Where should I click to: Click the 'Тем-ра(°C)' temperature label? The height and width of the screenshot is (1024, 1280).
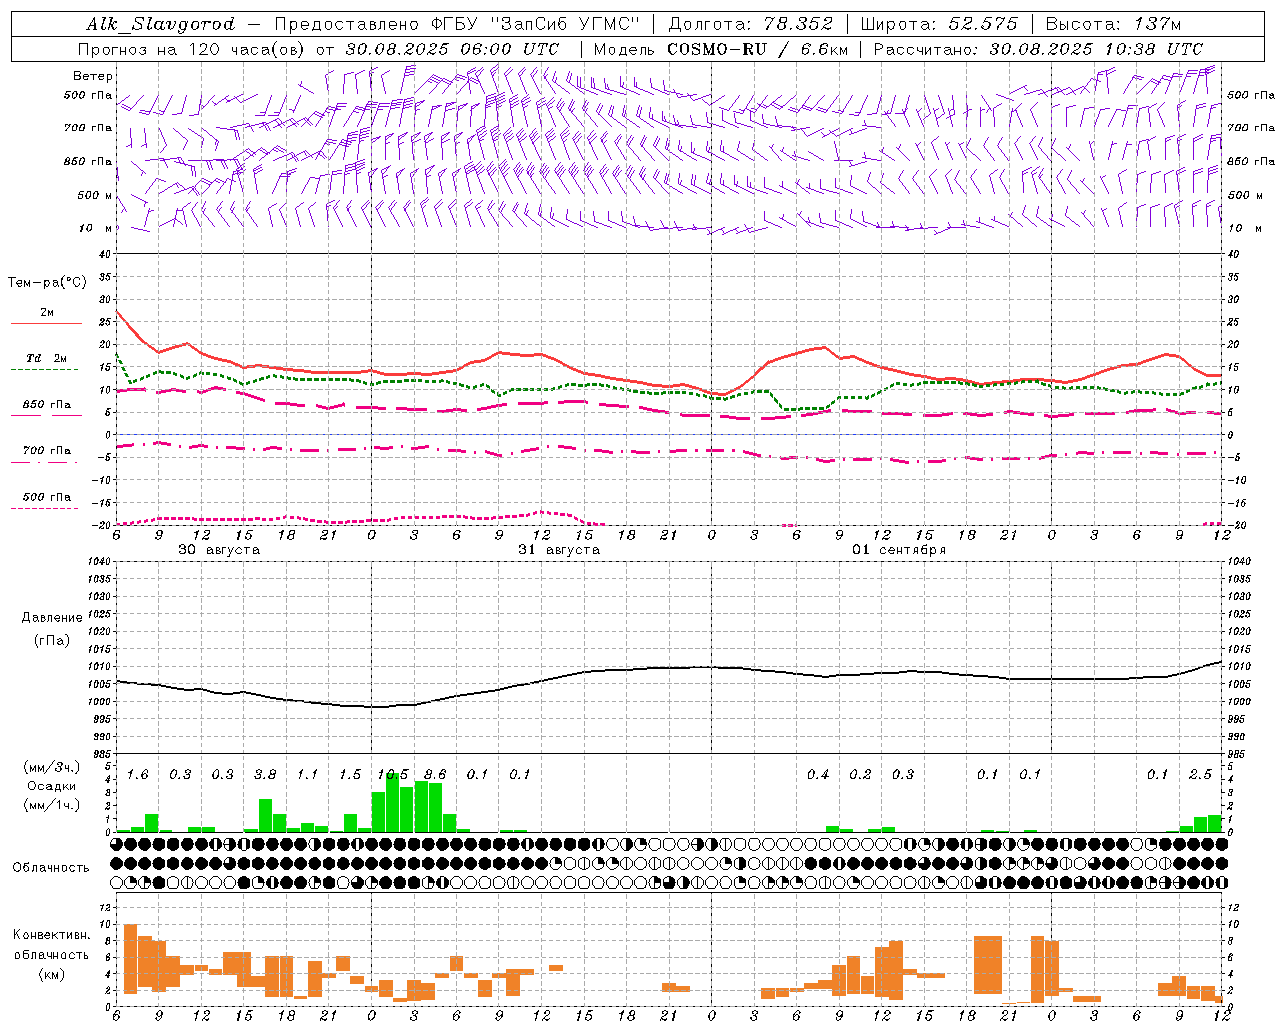(47, 283)
